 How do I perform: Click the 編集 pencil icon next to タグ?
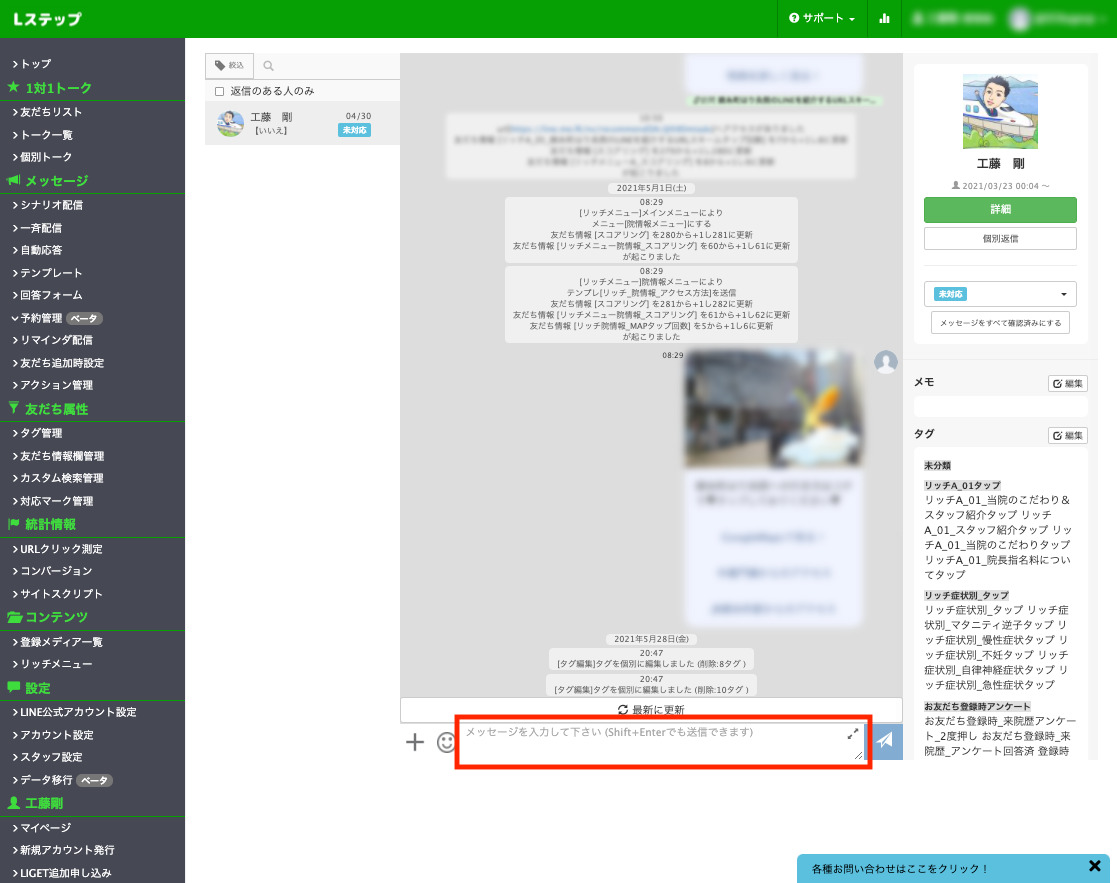pos(1067,435)
